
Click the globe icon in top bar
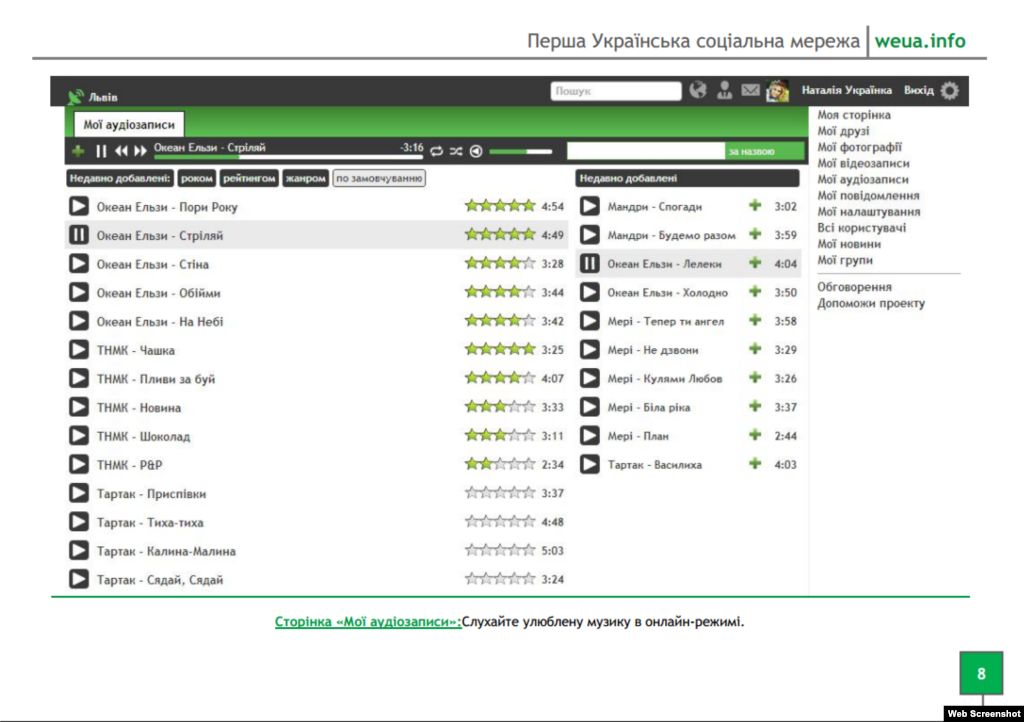click(x=698, y=91)
